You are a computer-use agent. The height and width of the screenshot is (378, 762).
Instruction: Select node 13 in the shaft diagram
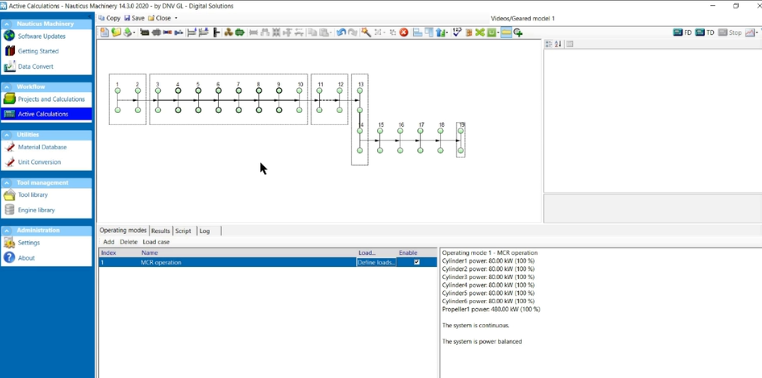(x=360, y=90)
